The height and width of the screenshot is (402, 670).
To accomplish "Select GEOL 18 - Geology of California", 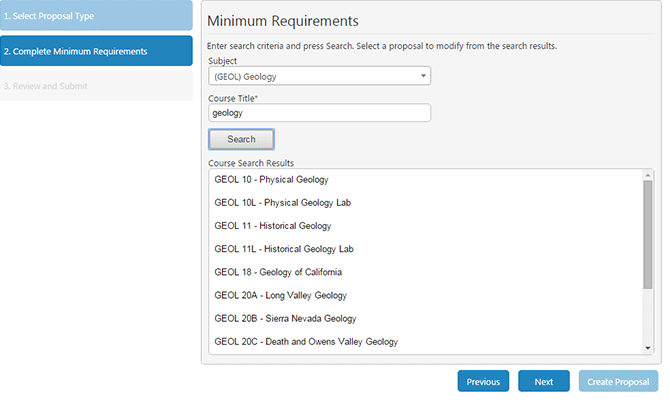I will point(278,272).
